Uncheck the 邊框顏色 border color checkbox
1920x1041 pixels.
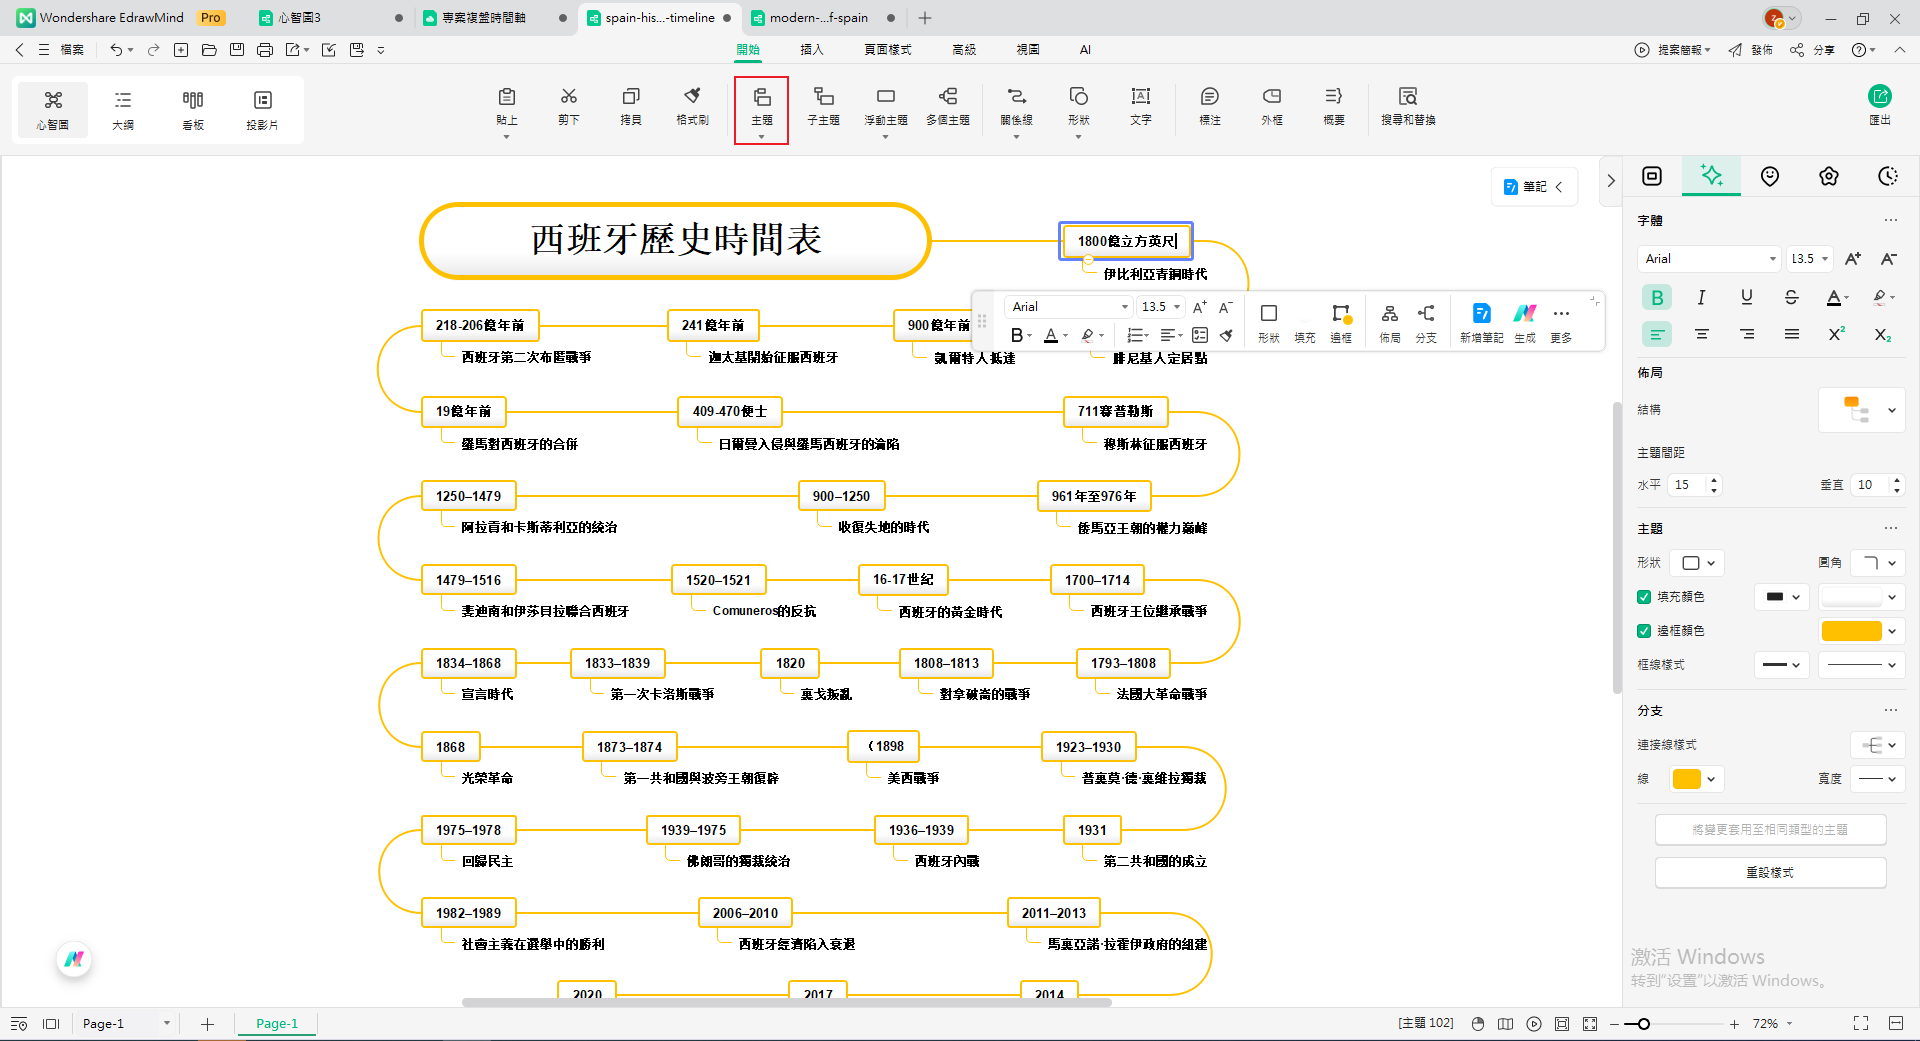pyautogui.click(x=1643, y=631)
